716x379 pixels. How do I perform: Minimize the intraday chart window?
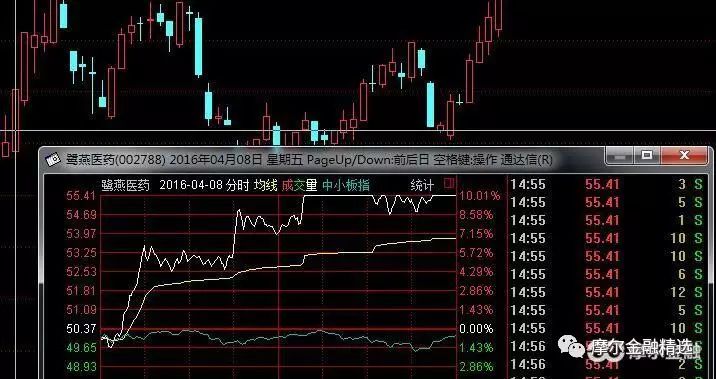pos(620,156)
